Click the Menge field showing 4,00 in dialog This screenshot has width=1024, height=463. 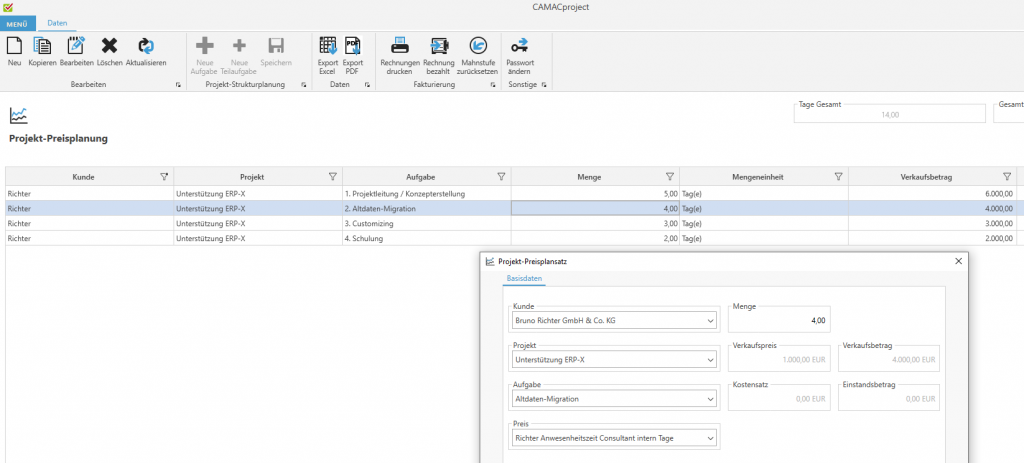pyautogui.click(x=779, y=321)
